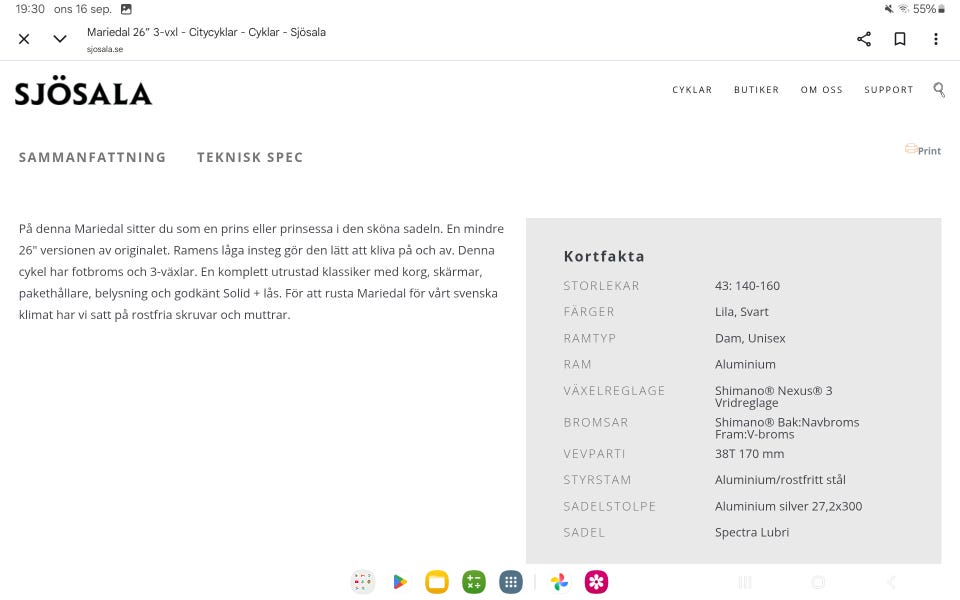
Task: Click the page title text in address bar
Action: [206, 32]
